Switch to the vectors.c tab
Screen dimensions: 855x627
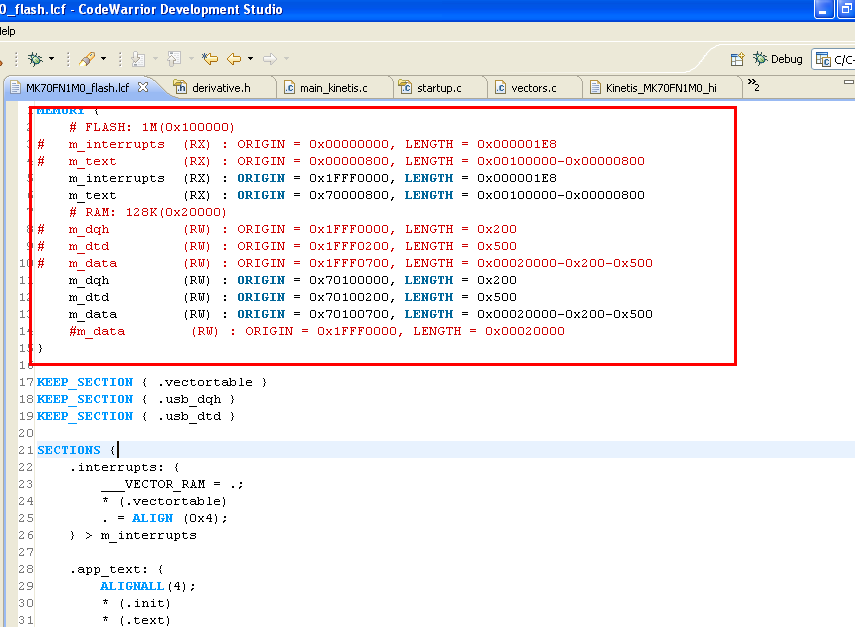(x=533, y=88)
